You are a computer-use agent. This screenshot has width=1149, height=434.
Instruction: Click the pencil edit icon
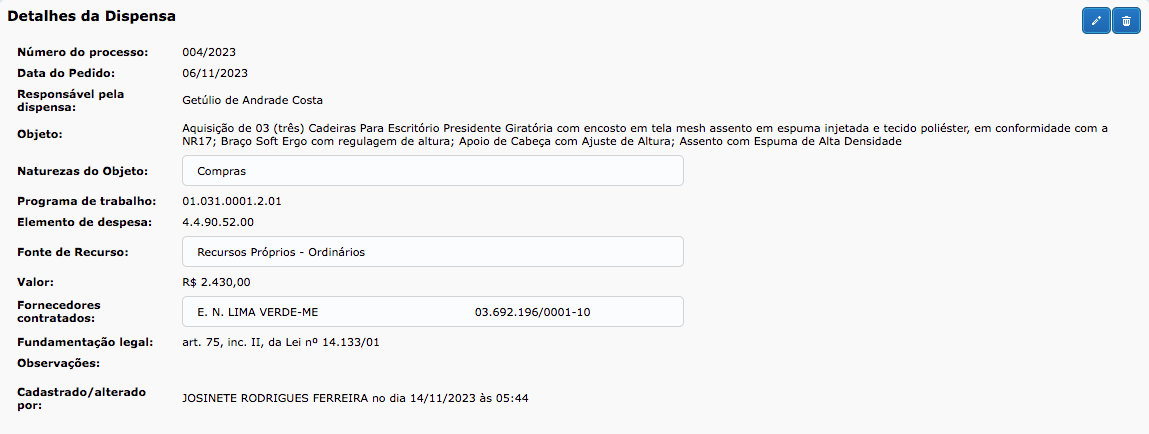1096,21
